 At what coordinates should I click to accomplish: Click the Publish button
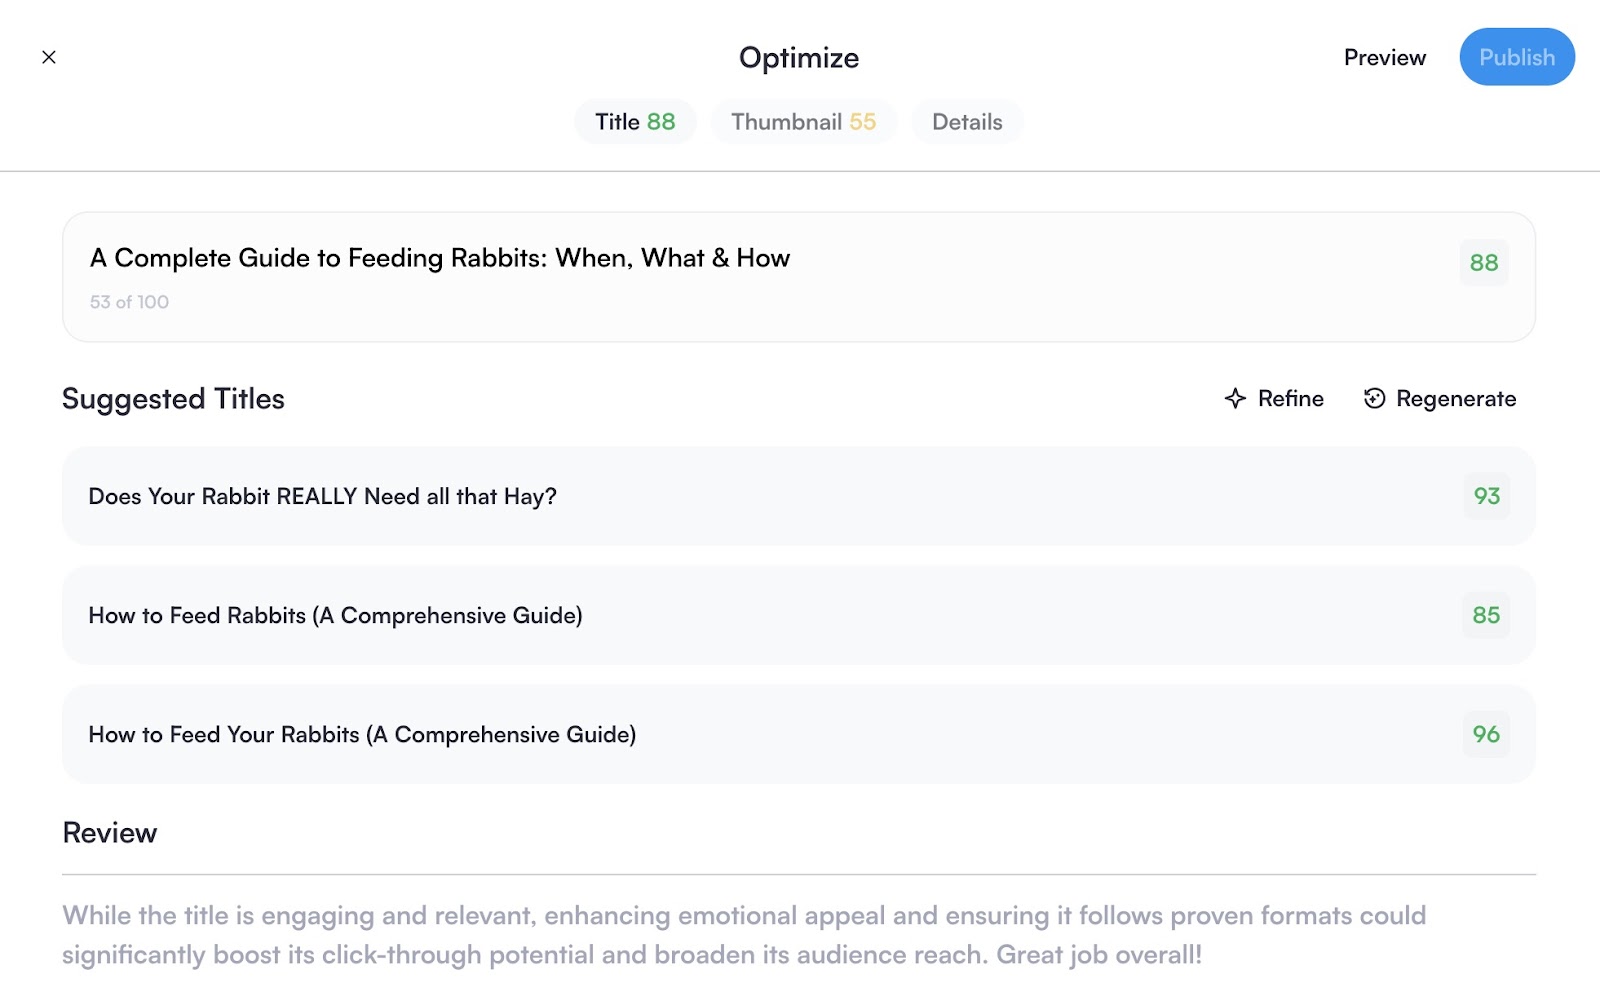[x=1516, y=57]
